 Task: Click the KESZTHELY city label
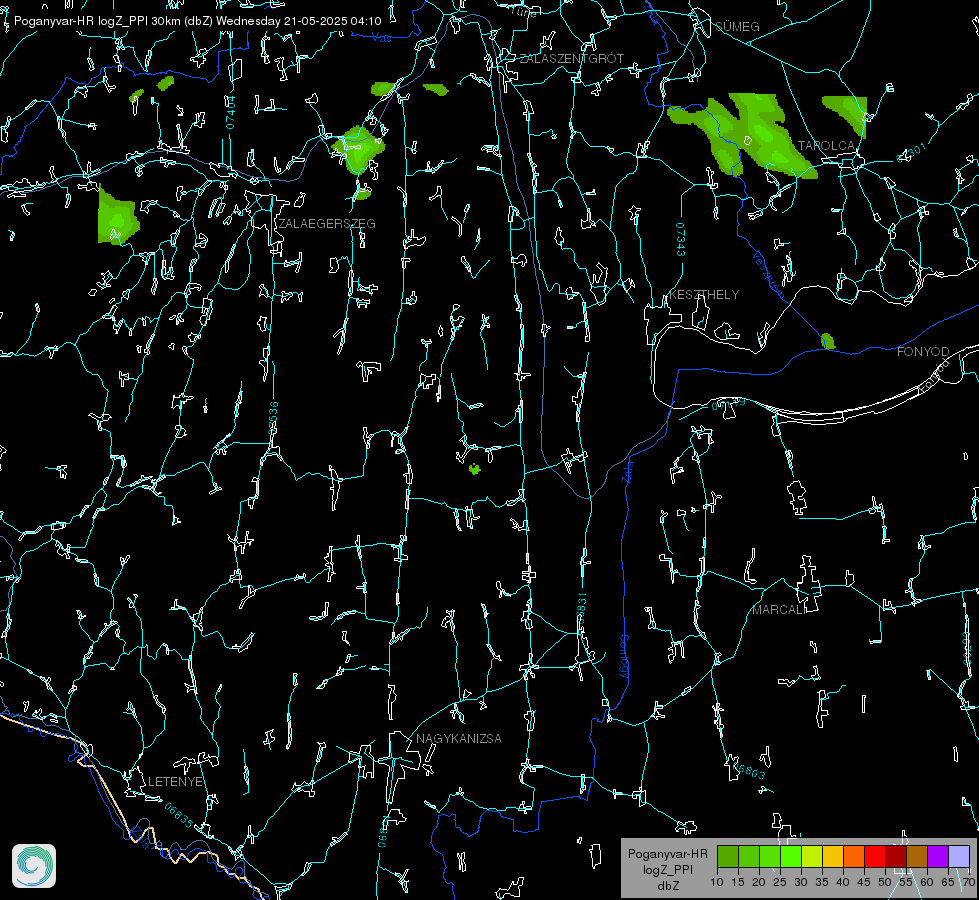tap(704, 294)
